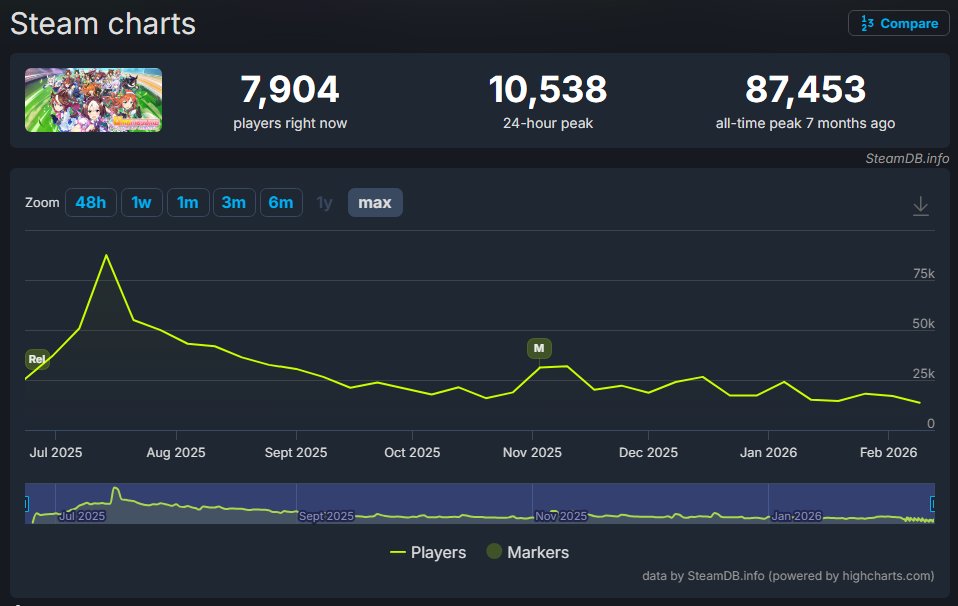Screen dimensions: 958x606
Task: Click the navigator Jan 2026 label
Action: 796,516
